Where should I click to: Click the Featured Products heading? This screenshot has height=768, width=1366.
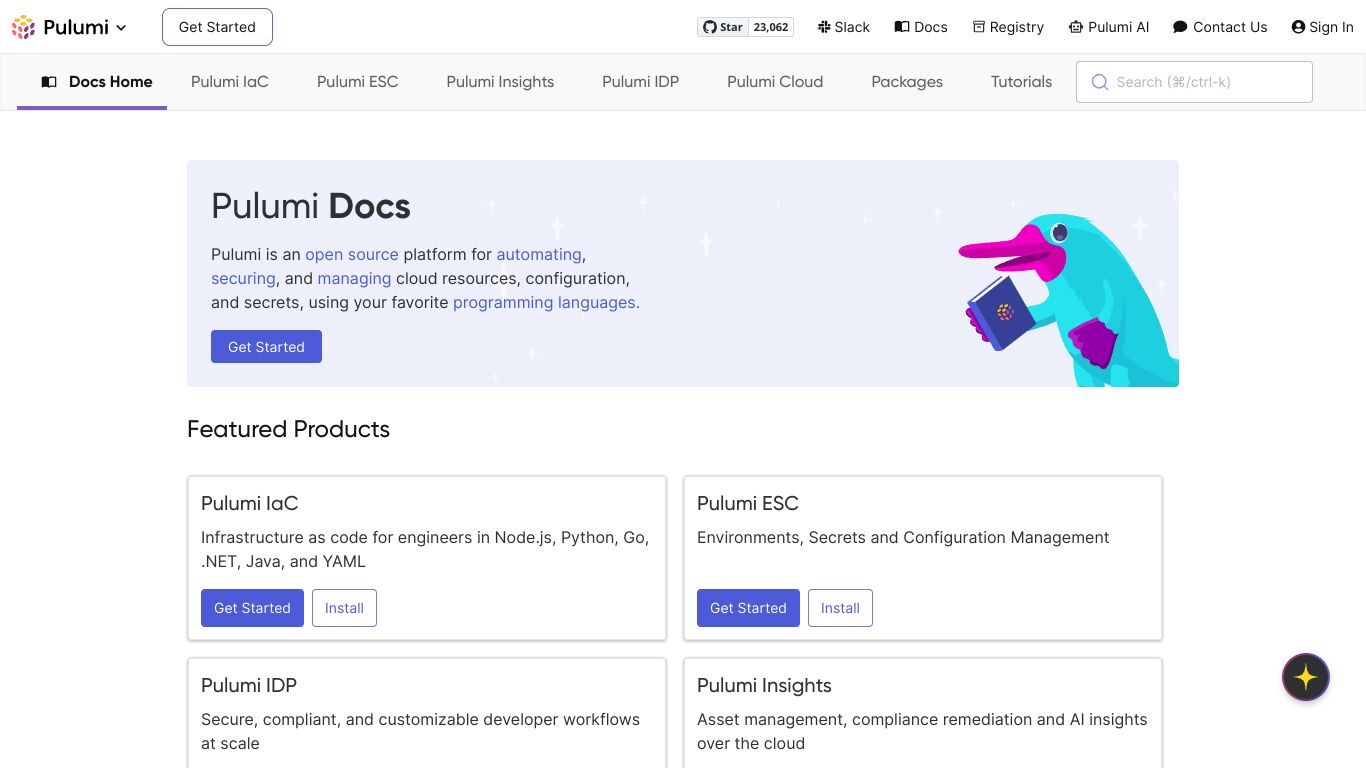tap(288, 429)
